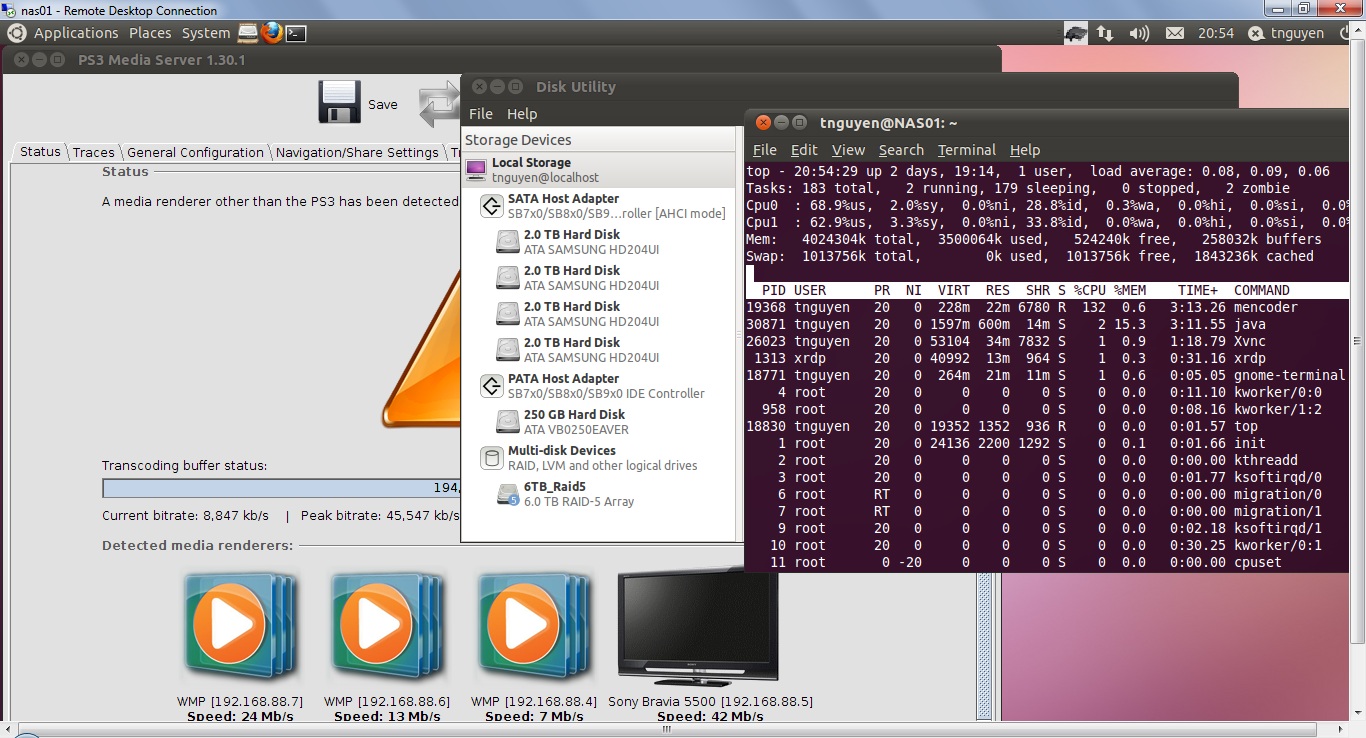The width and height of the screenshot is (1366, 738).
Task: Click the restart arrows icon beside Save
Action: click(439, 105)
